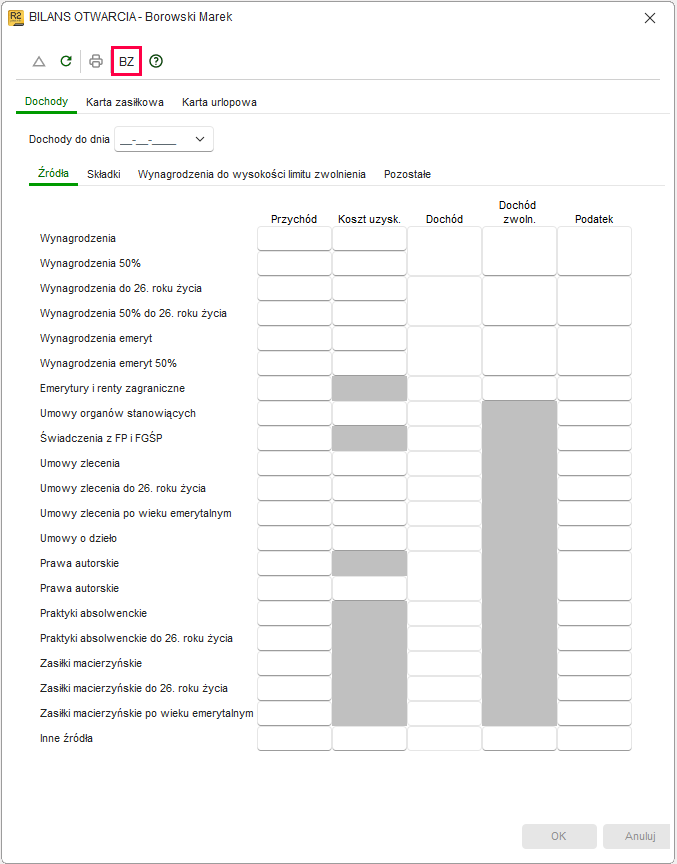Click Podatek field for Zasiłki macierzyńskie po wieku emerytalnym
Viewport: 677px width, 864px height.
[594, 713]
